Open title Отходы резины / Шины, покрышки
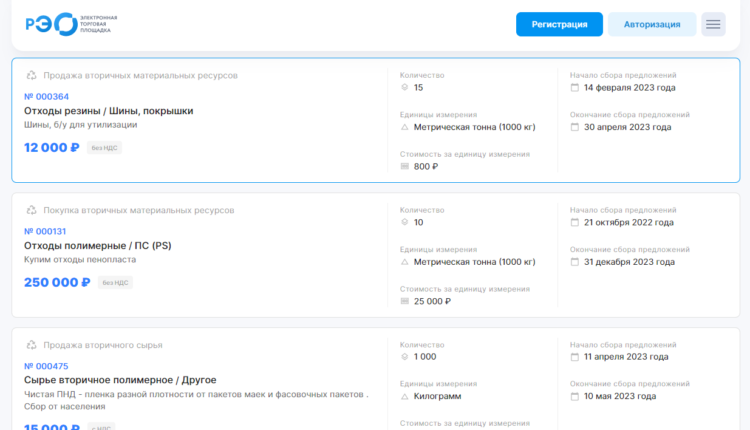750x430 pixels. point(108,110)
